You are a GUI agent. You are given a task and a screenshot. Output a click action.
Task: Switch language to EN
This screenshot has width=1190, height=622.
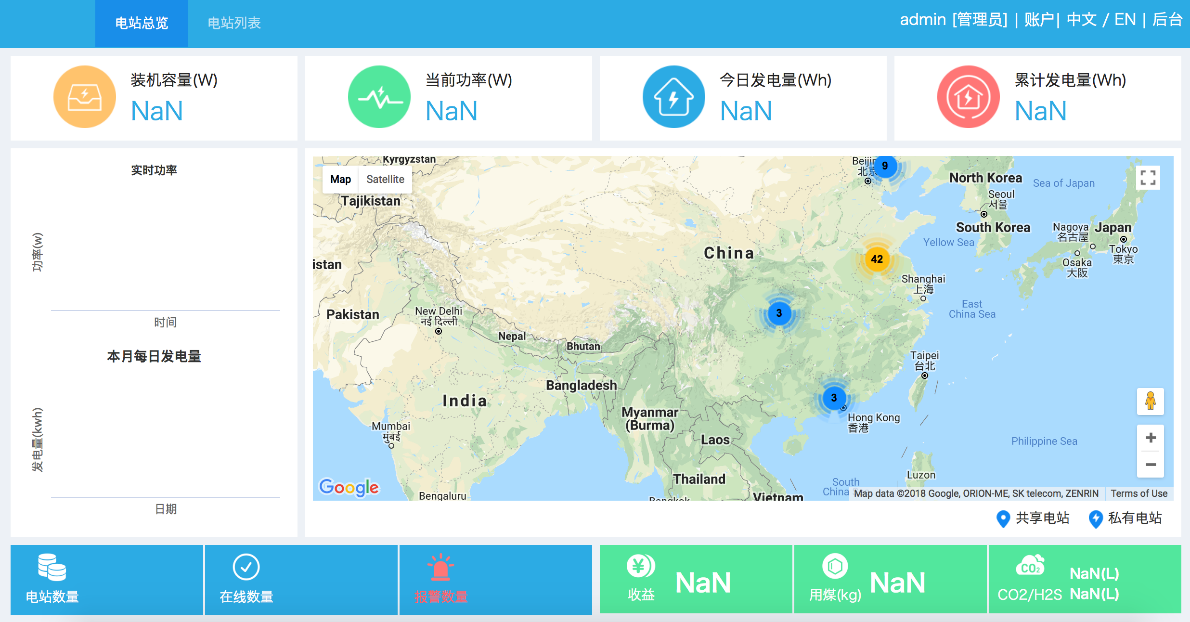pyautogui.click(x=1125, y=19)
